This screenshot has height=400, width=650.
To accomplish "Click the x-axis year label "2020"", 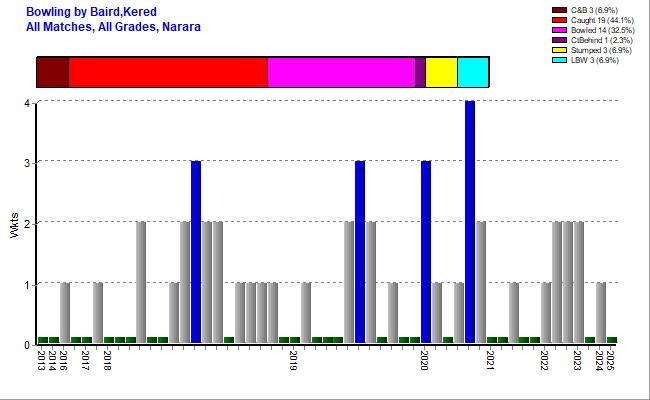I will click(x=424, y=360).
